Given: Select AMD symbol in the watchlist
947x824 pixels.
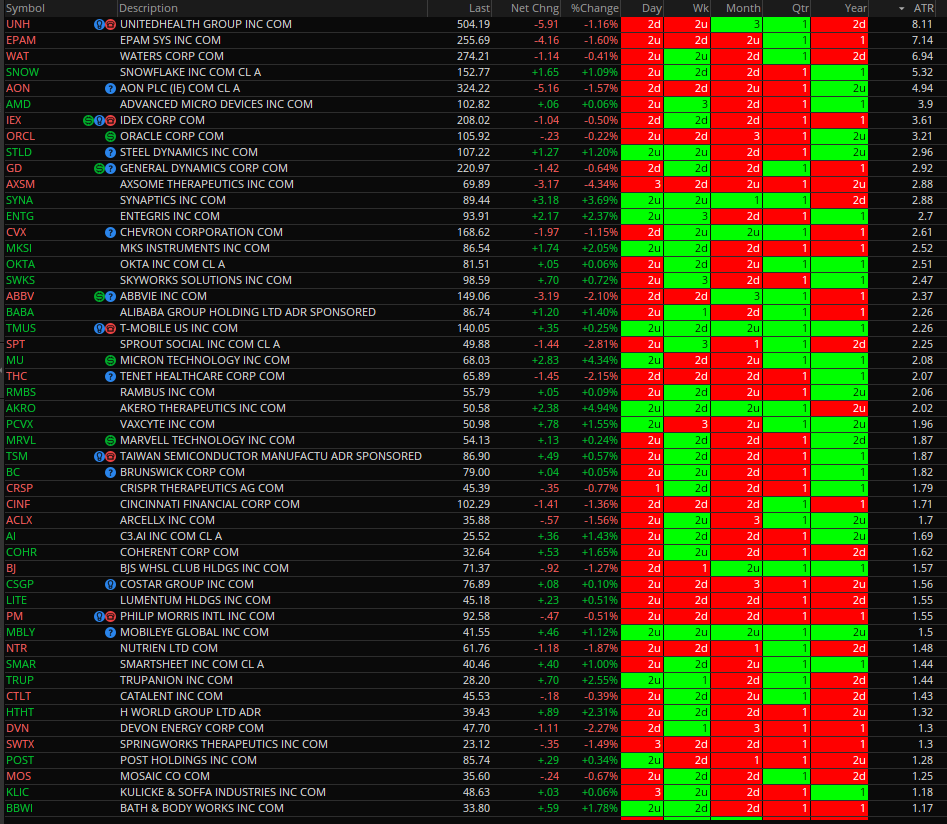Looking at the screenshot, I should [18, 105].
